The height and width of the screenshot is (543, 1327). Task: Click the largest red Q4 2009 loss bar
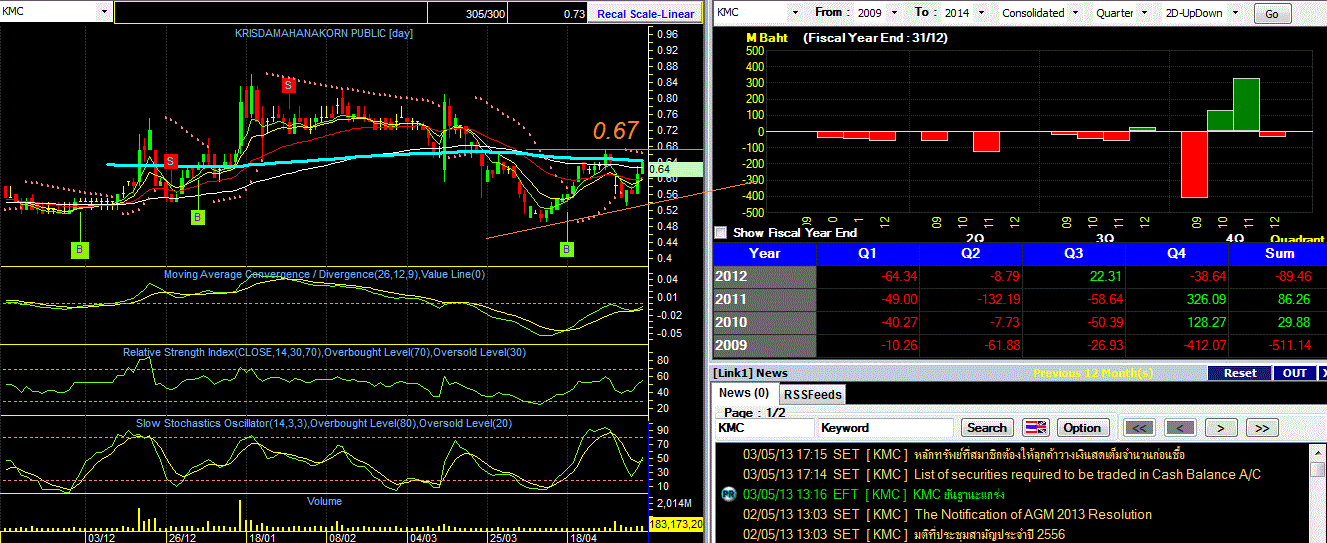point(1194,165)
